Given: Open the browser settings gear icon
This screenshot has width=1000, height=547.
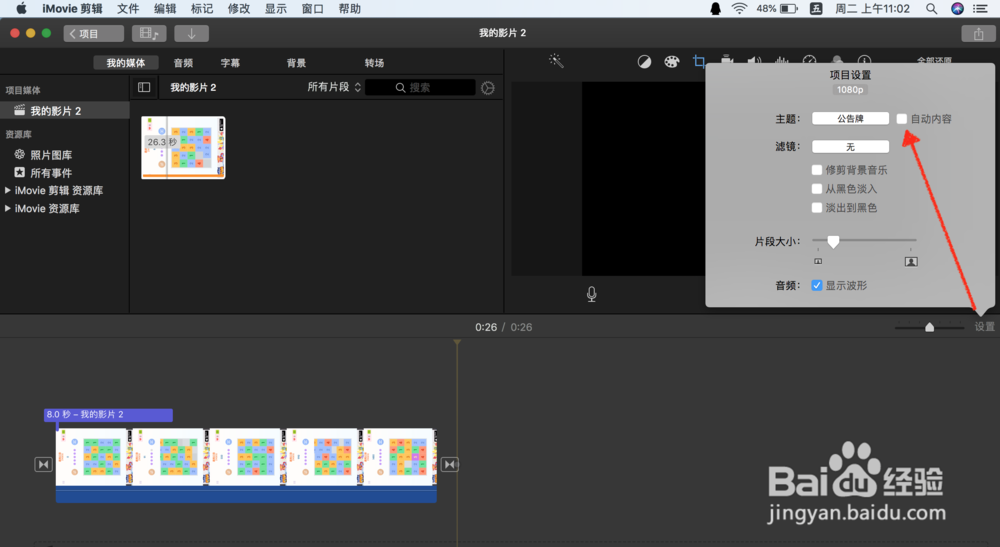Looking at the screenshot, I should pos(488,88).
